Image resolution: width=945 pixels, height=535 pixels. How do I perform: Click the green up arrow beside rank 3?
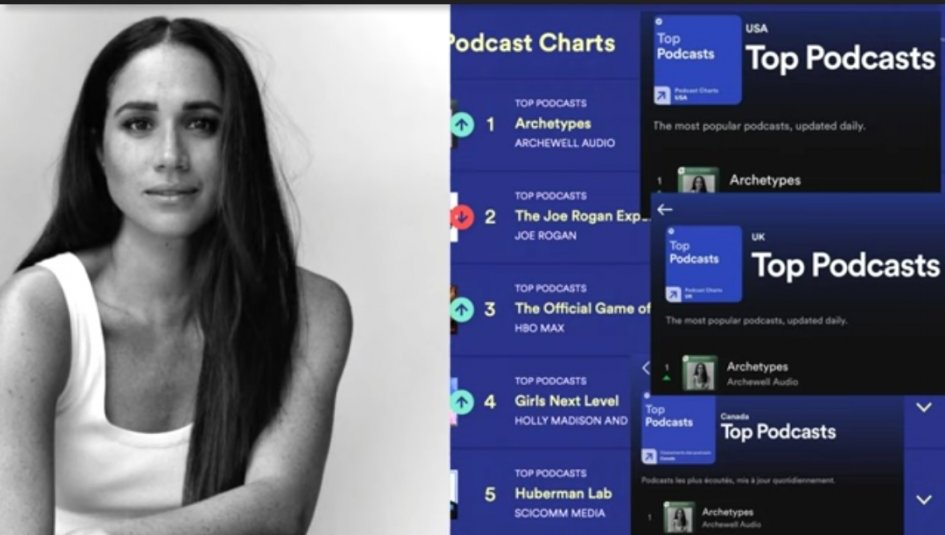tap(462, 310)
